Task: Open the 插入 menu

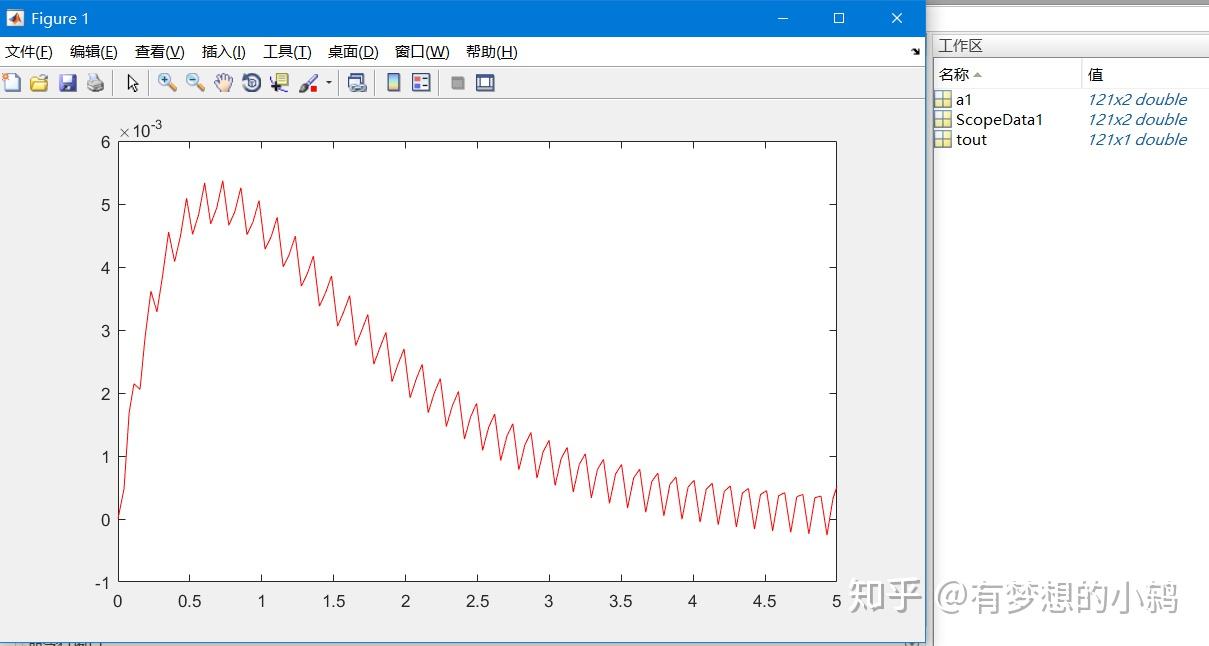Action: click(224, 51)
